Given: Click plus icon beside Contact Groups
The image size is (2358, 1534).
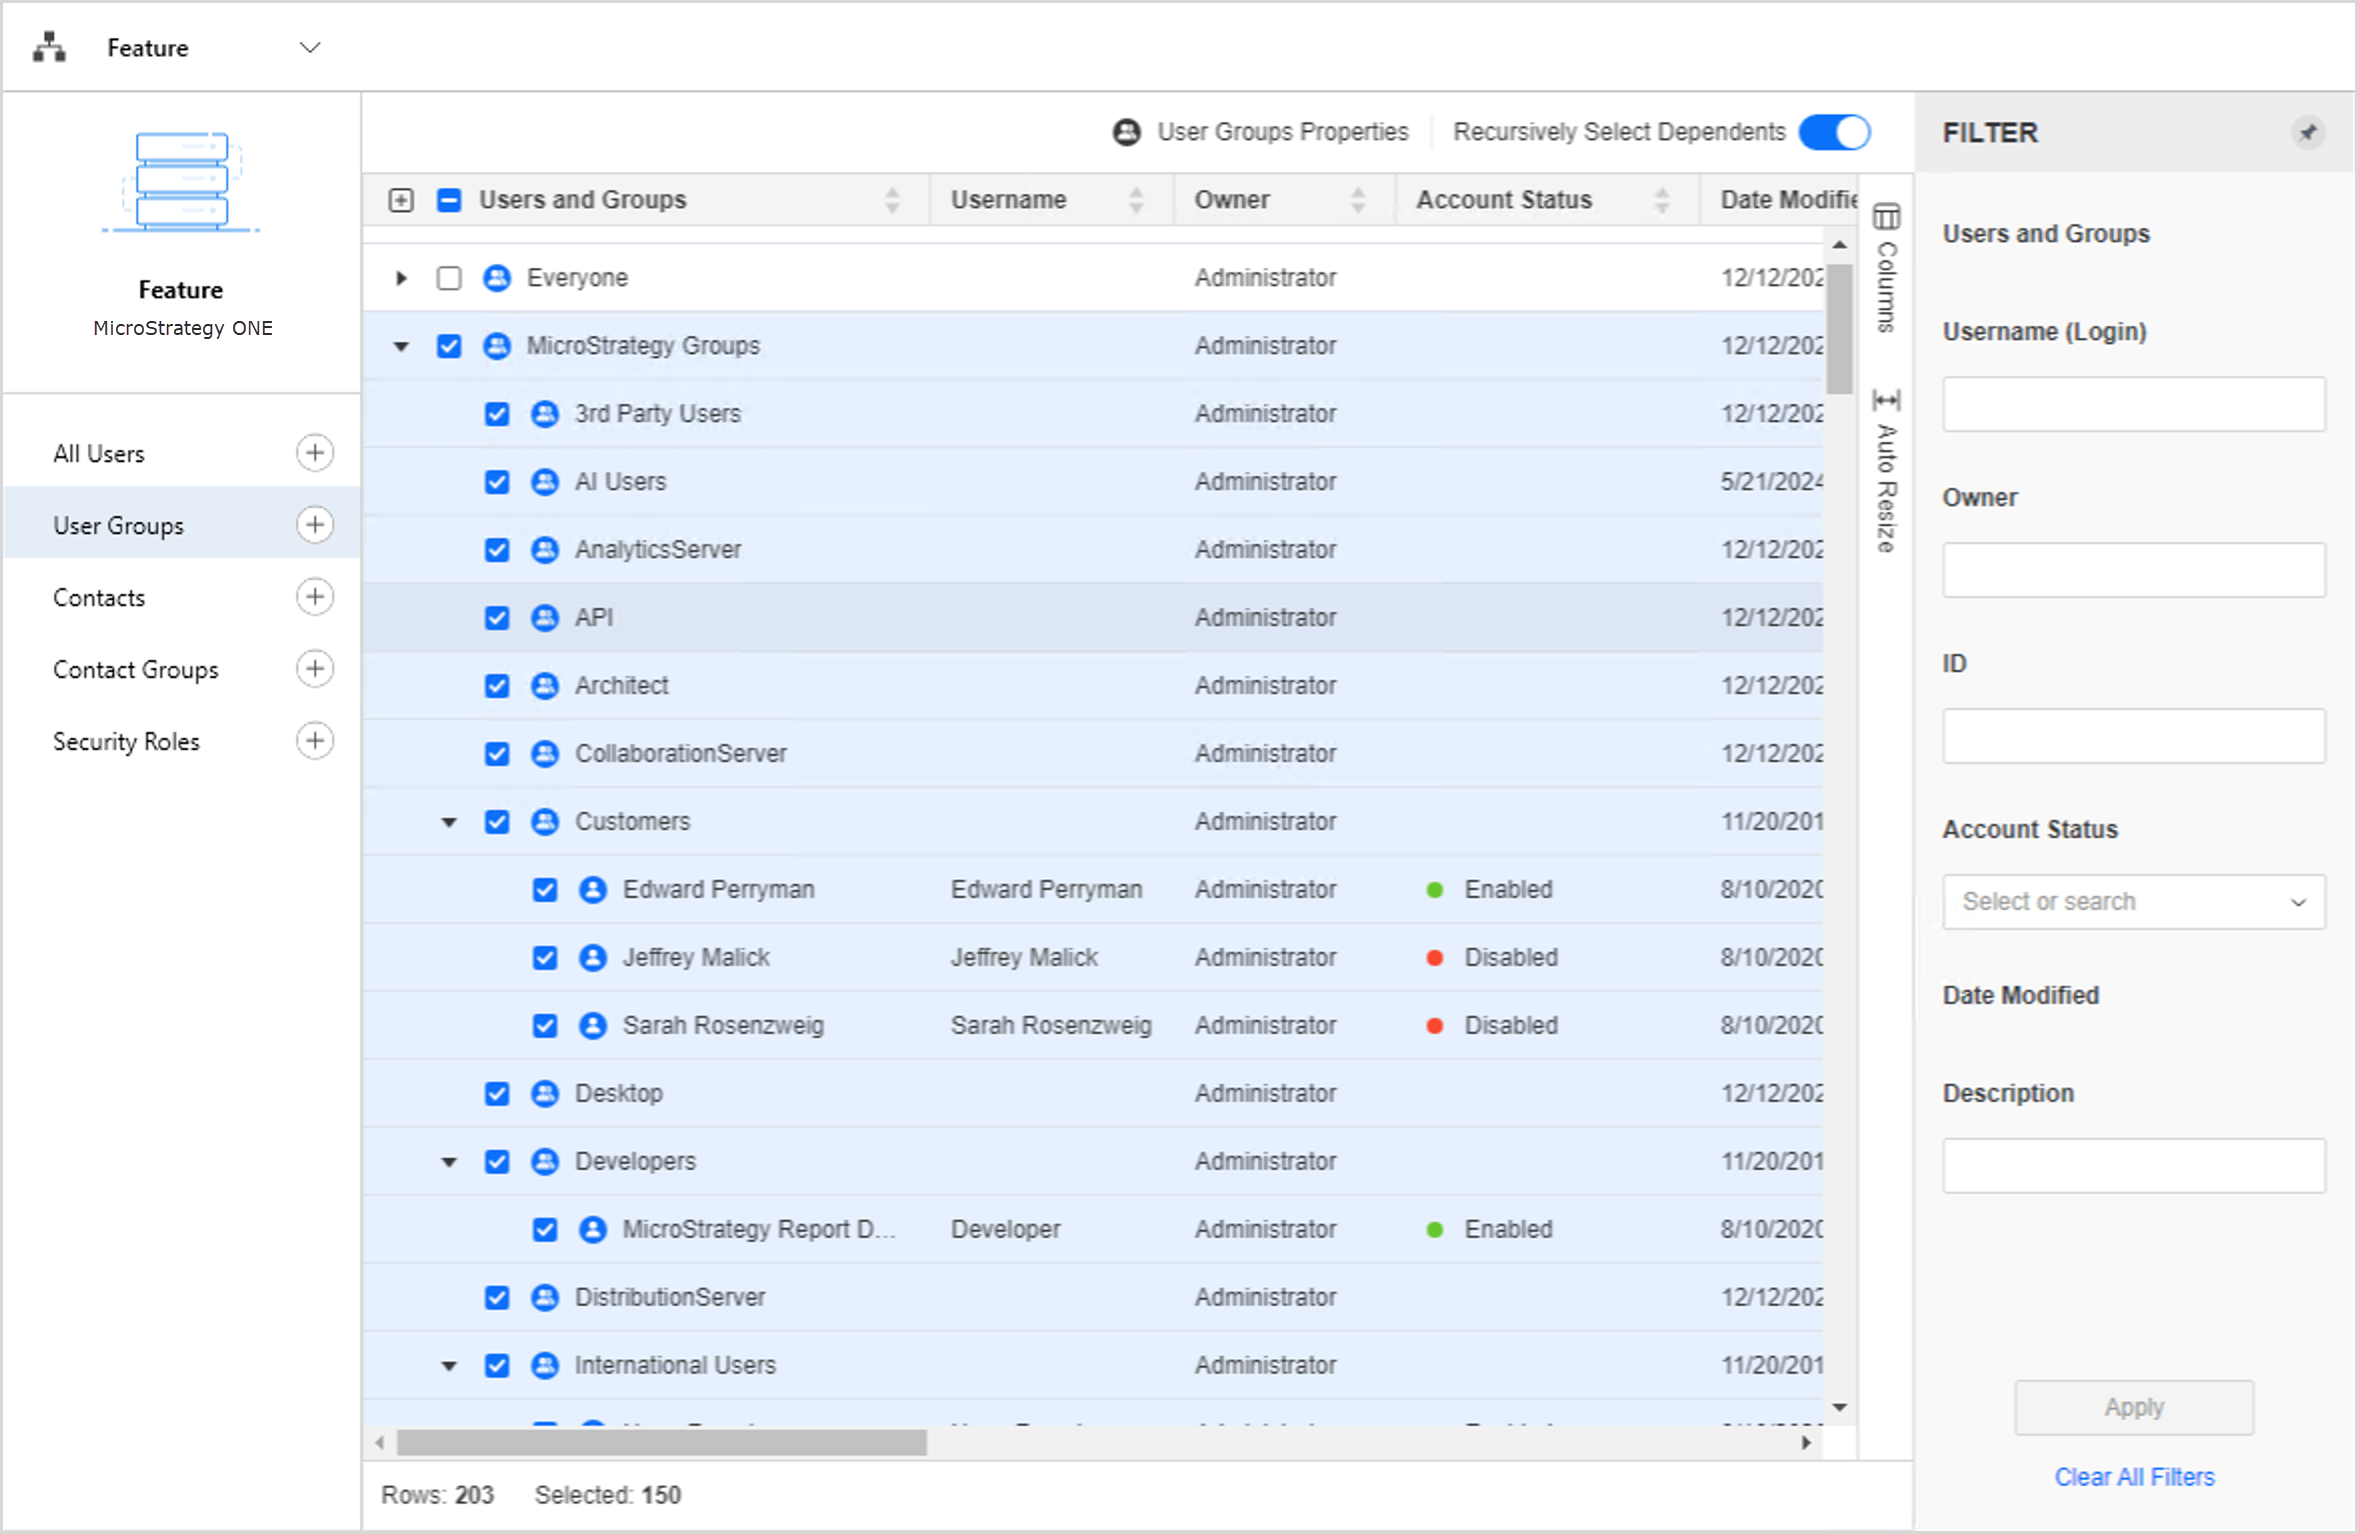Looking at the screenshot, I should [x=315, y=669].
